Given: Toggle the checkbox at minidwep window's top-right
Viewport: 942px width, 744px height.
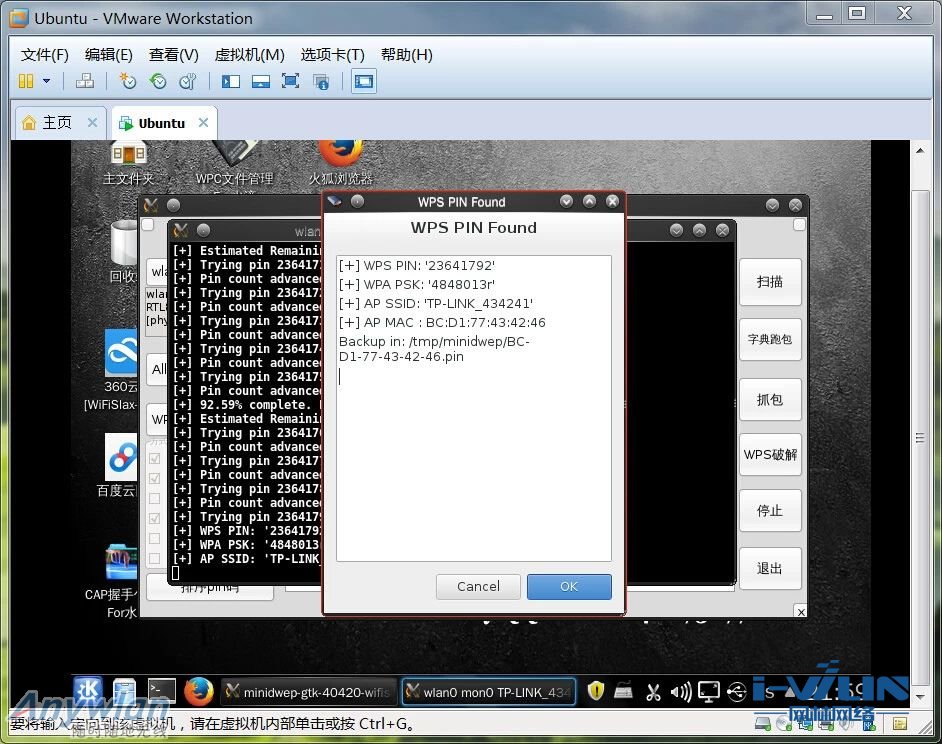Looking at the screenshot, I should pyautogui.click(x=799, y=225).
